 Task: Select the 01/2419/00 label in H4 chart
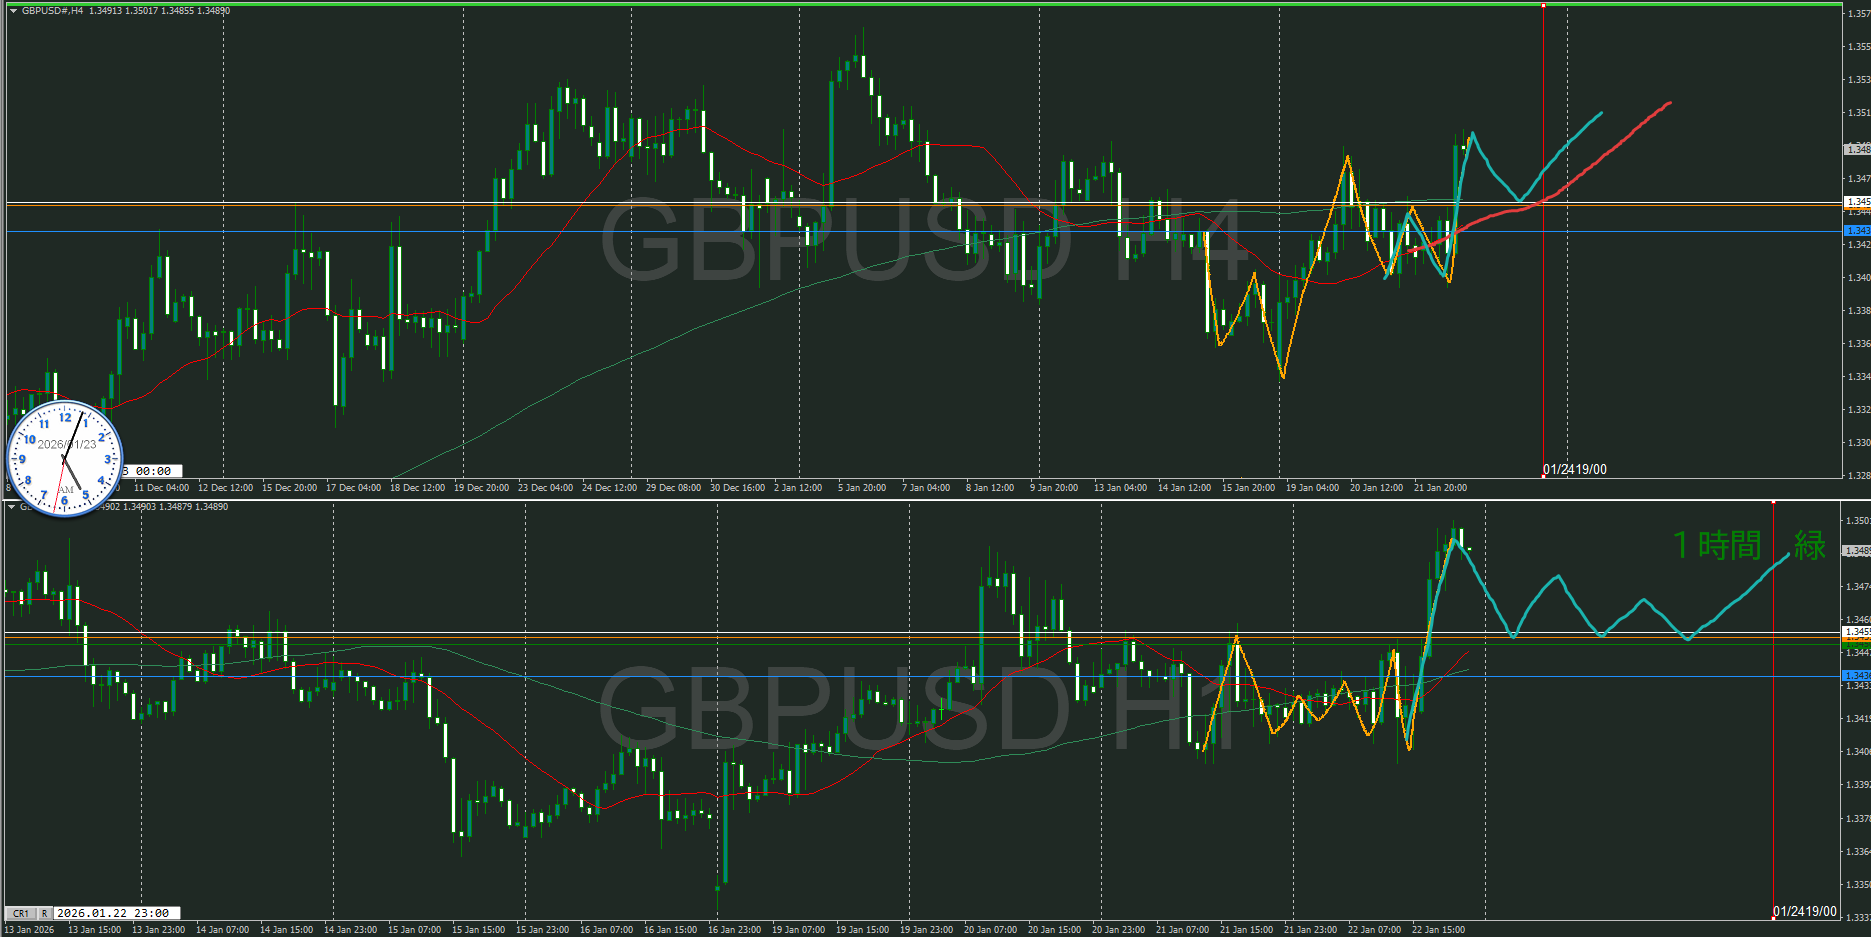coord(1574,469)
